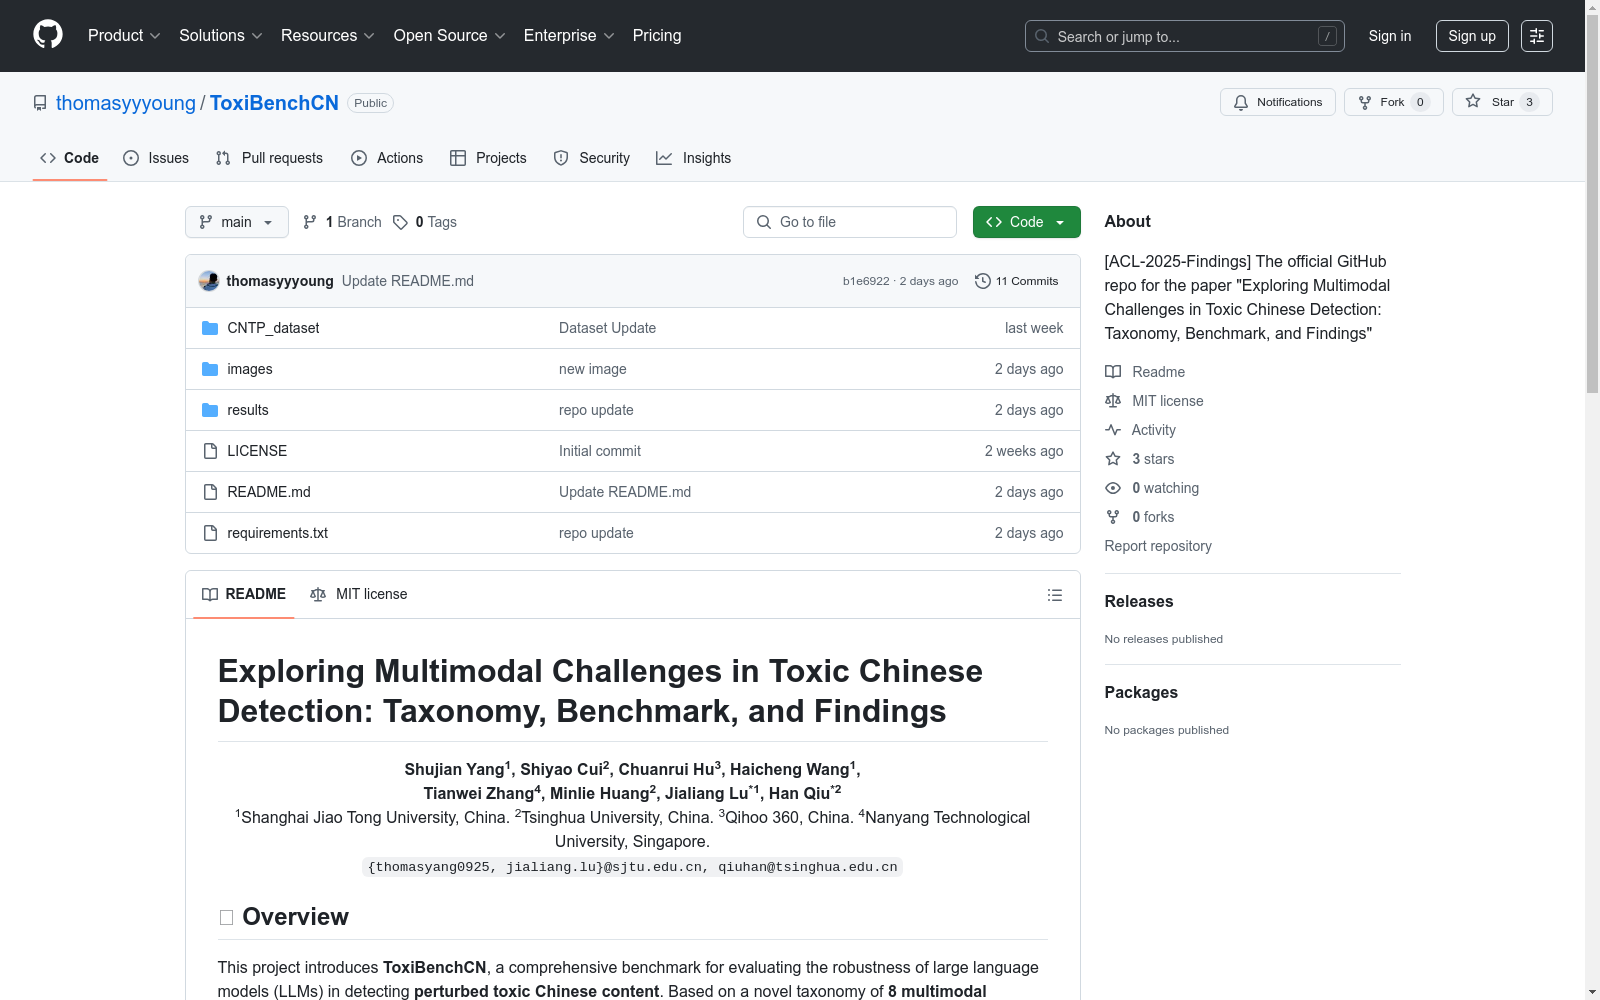Click the repository icon before the owner name
1600x1000 pixels.
40,103
